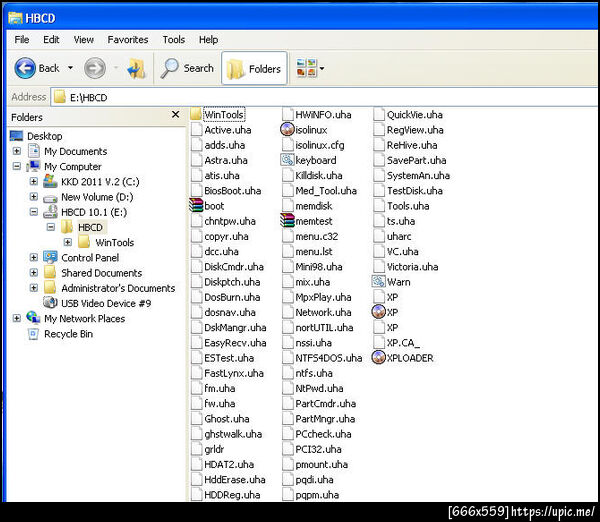Select My Documents icon in tree
Screen dimensions: 600x522
[34, 151]
